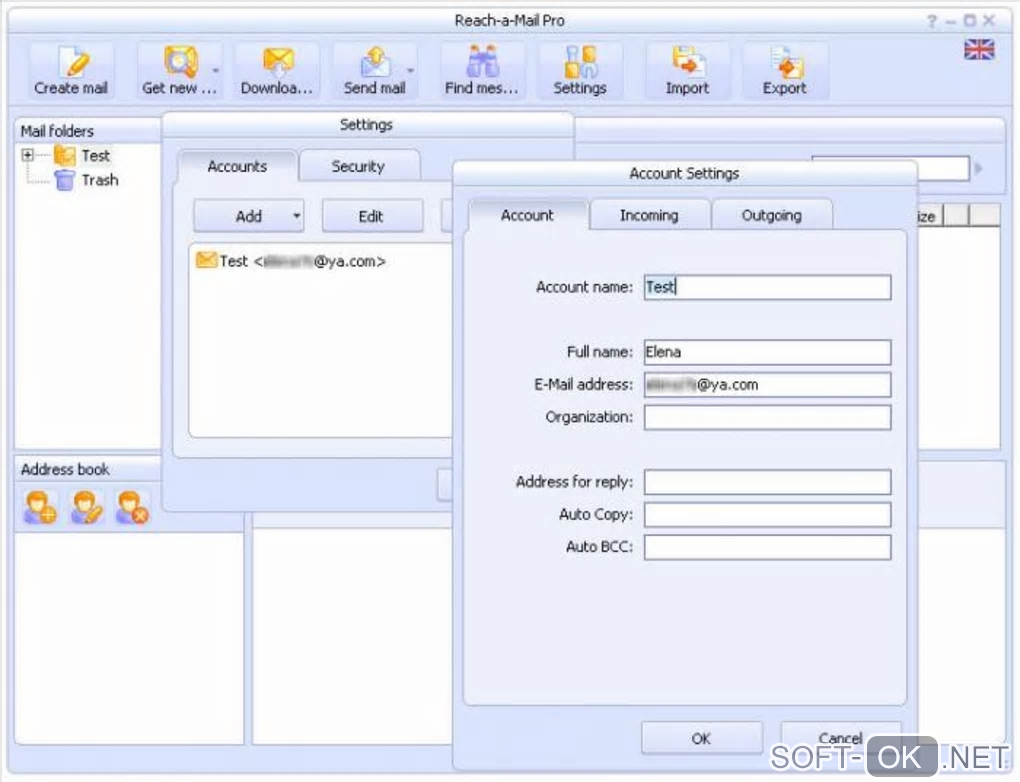This screenshot has height=782, width=1020.
Task: Click the help question mark in title bar
Action: 932,21
